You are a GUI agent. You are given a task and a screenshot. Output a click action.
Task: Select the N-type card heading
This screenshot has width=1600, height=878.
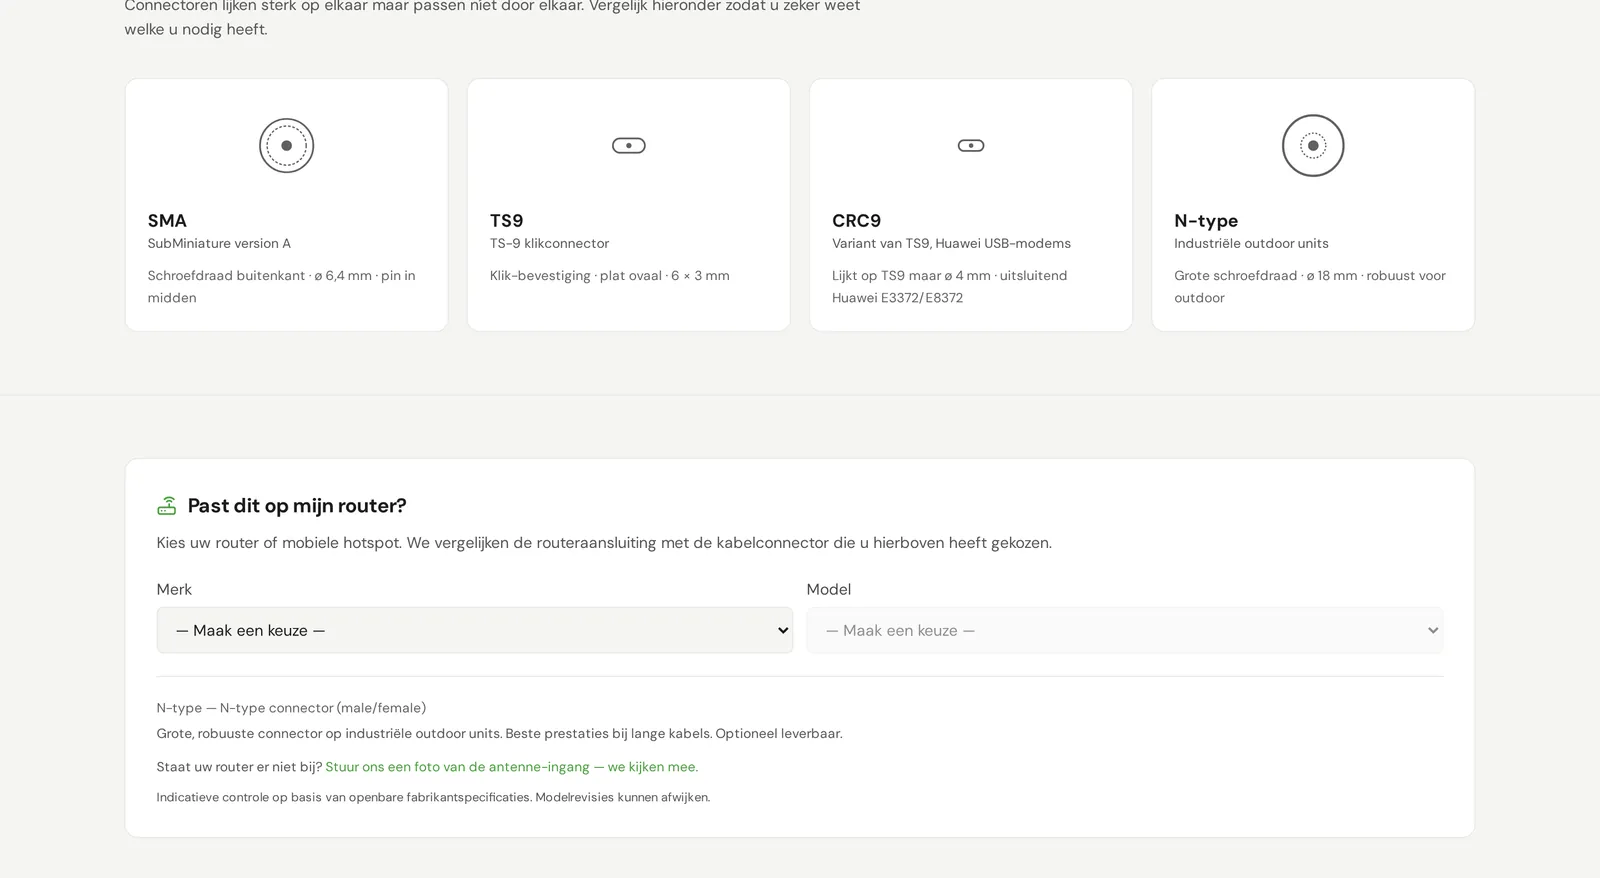[1206, 221]
